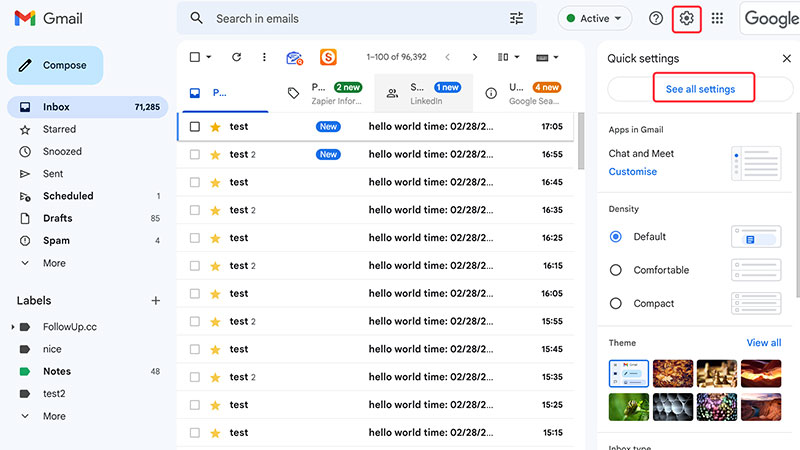Switch to the Promotions tab with Zapier
Viewport: 800px width, 450px height.
pos(327,93)
